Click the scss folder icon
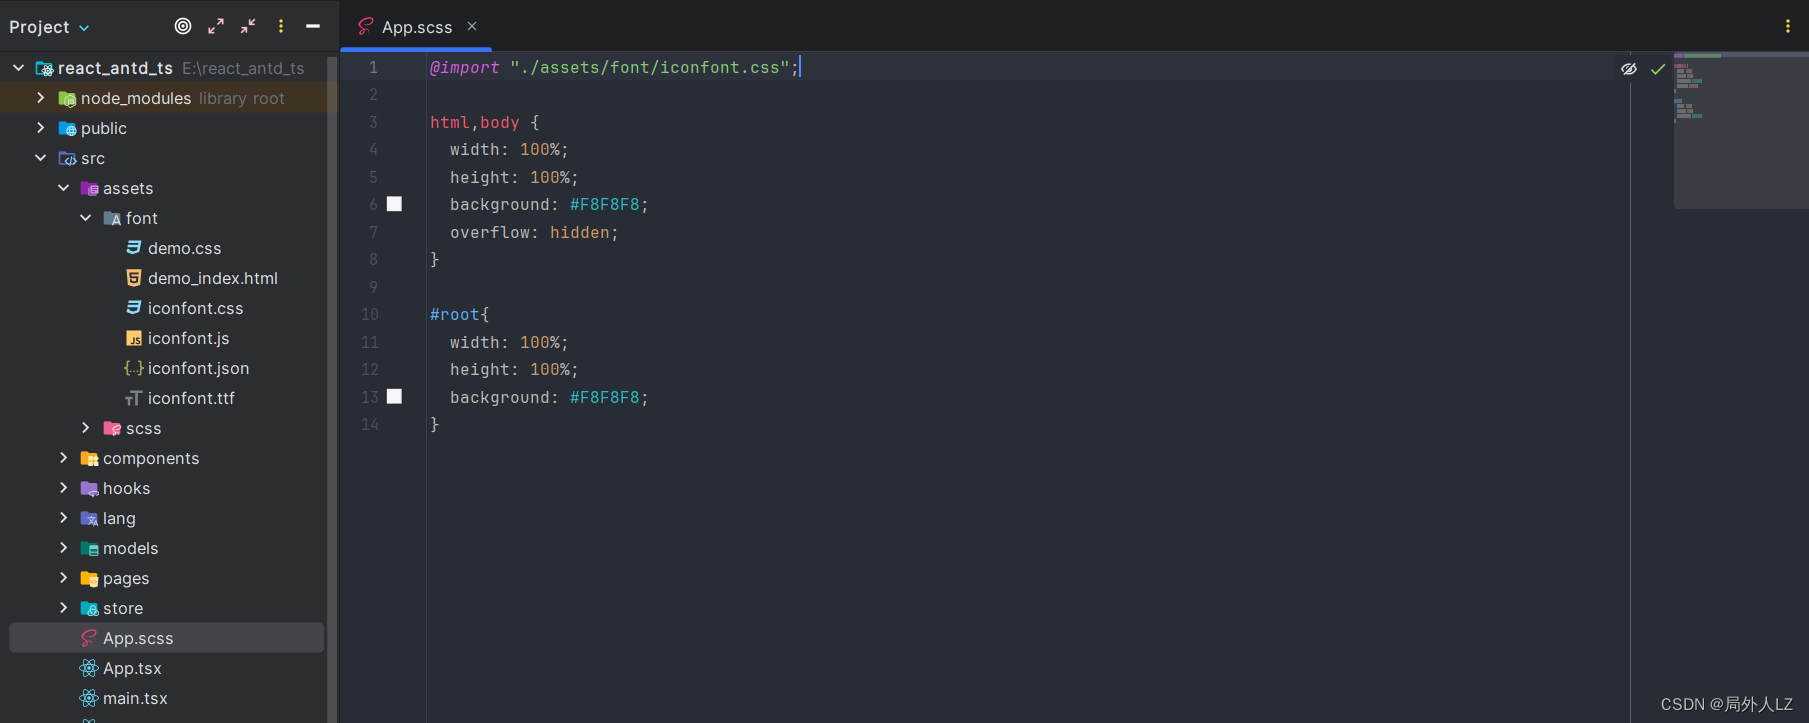This screenshot has height=723, width=1809. 112,429
